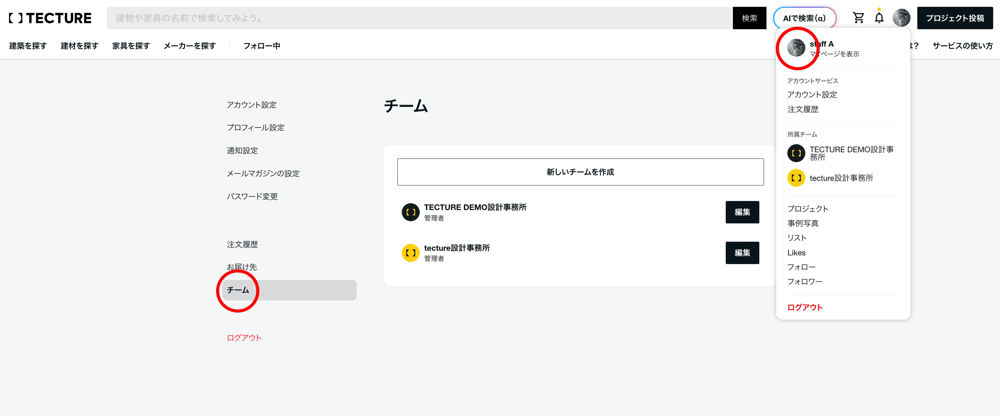Click the 検索 search button
This screenshot has width=1000, height=416.
point(749,18)
